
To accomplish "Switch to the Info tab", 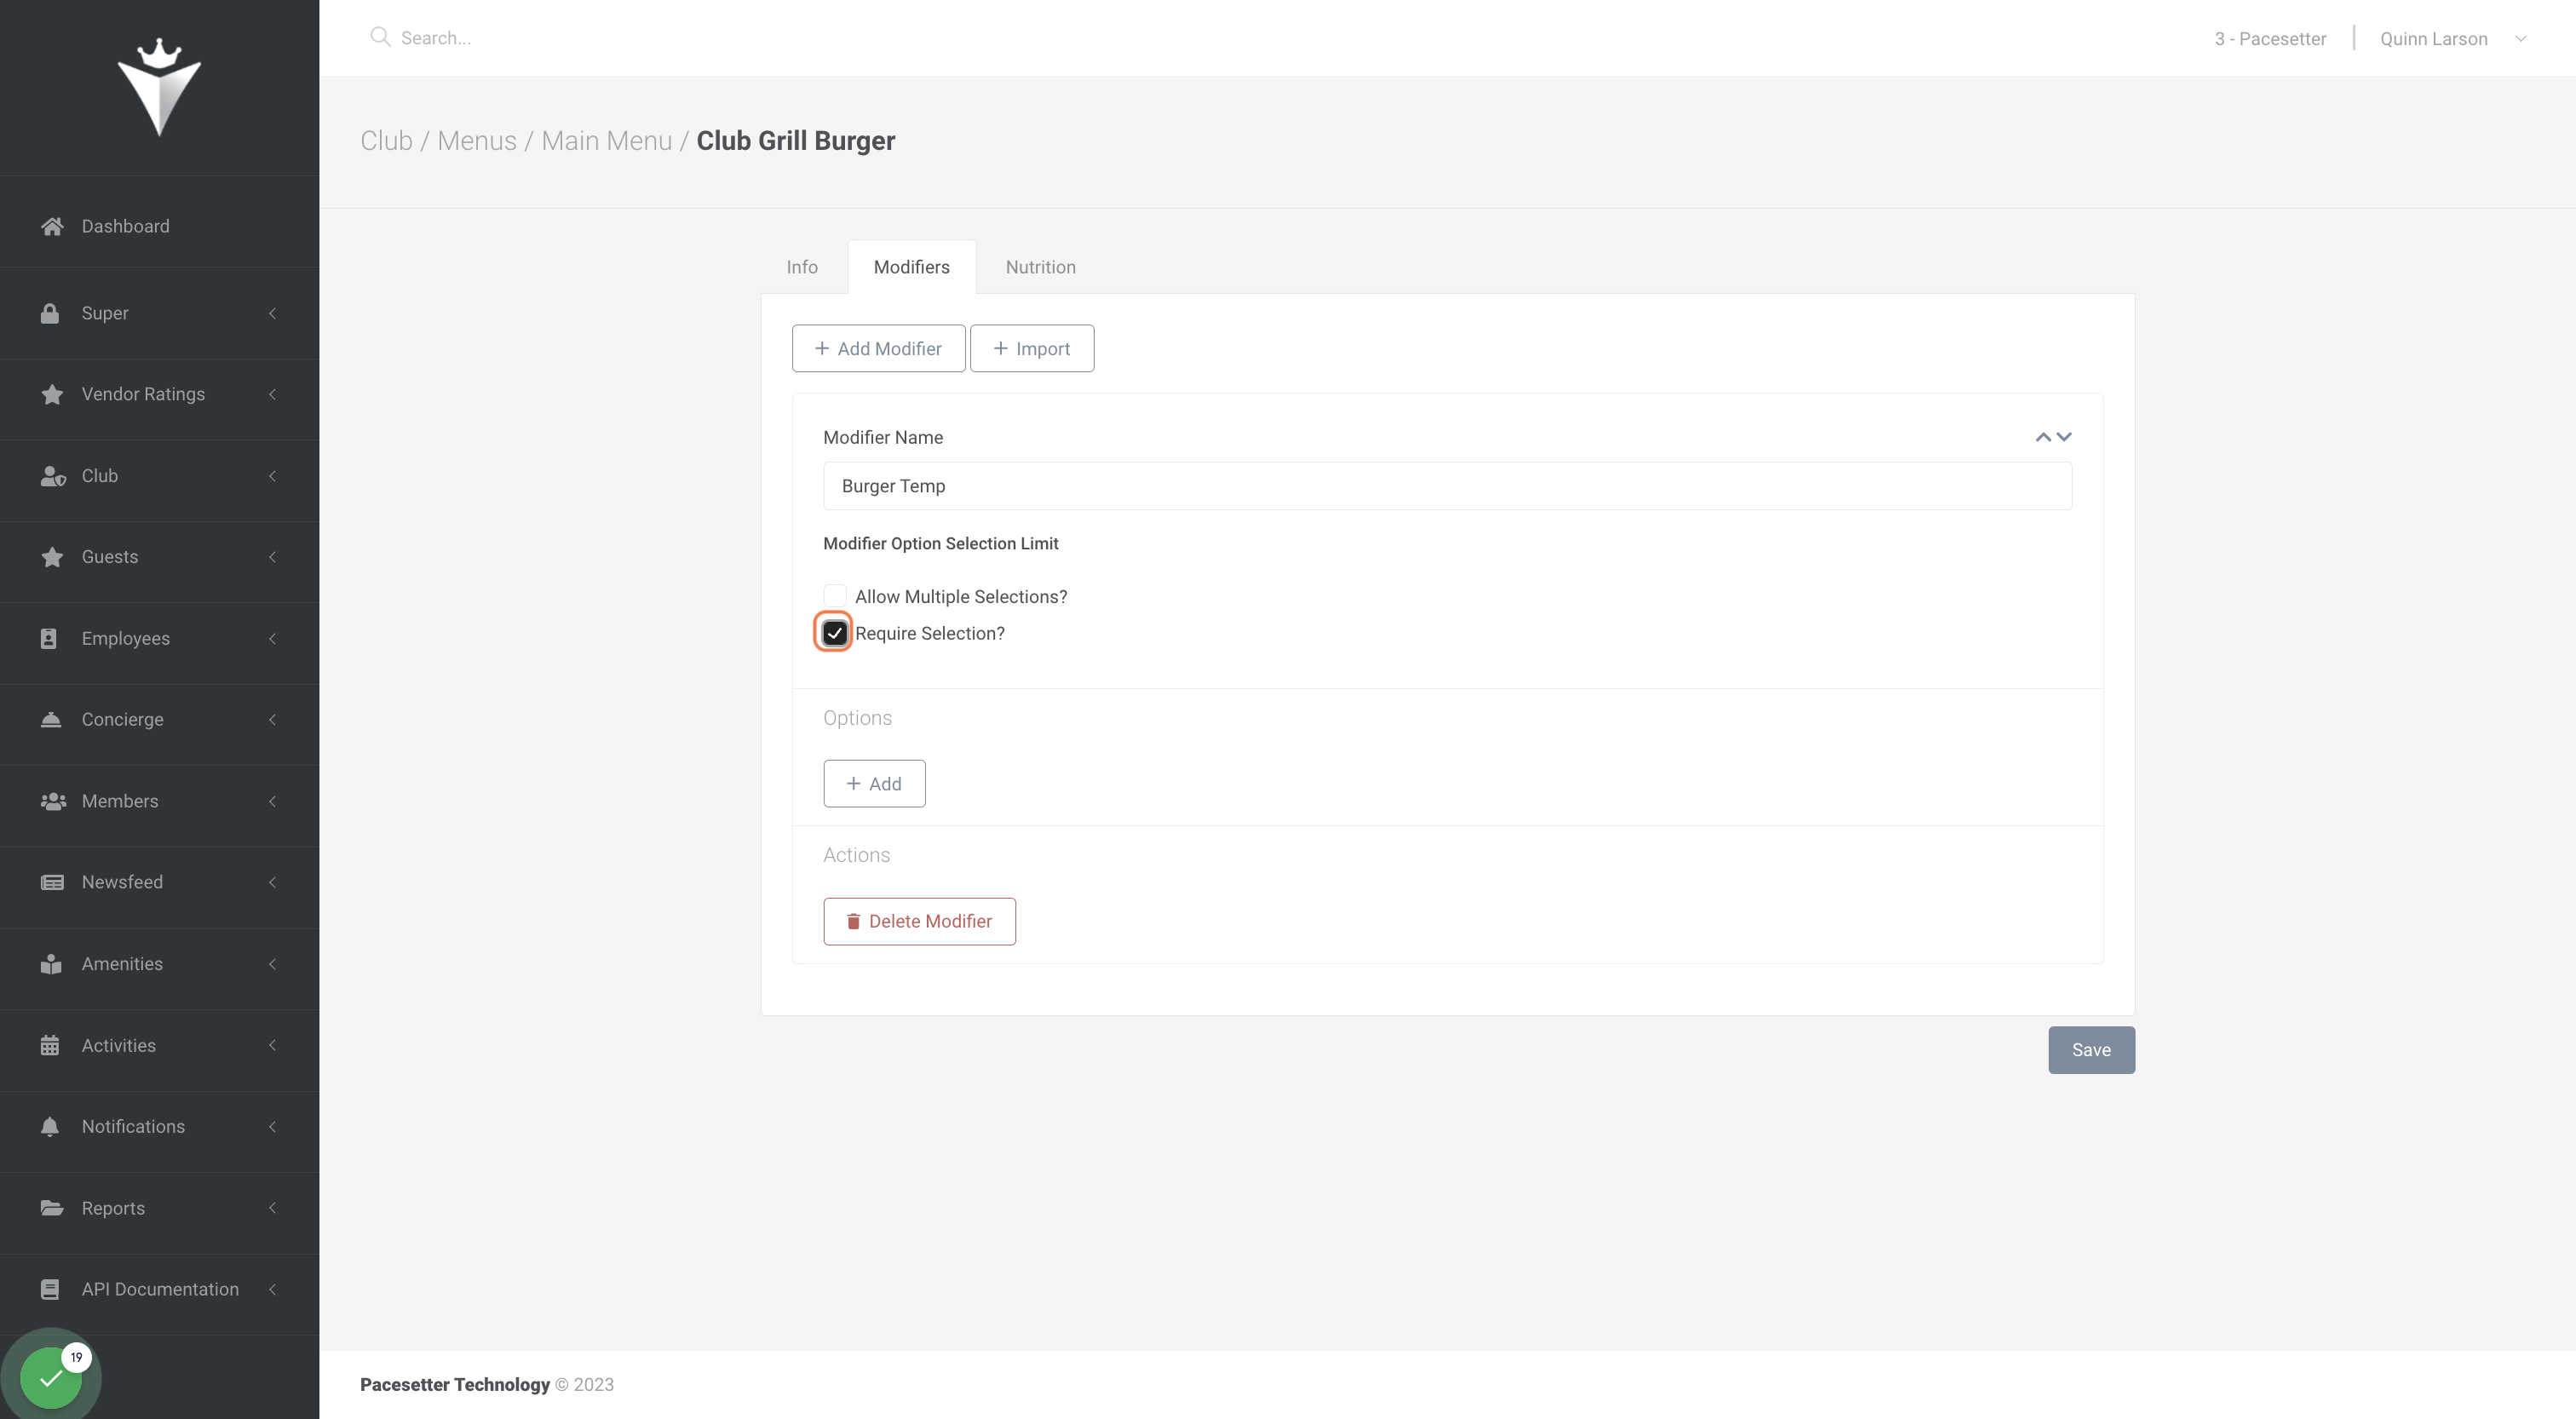I will tap(802, 267).
